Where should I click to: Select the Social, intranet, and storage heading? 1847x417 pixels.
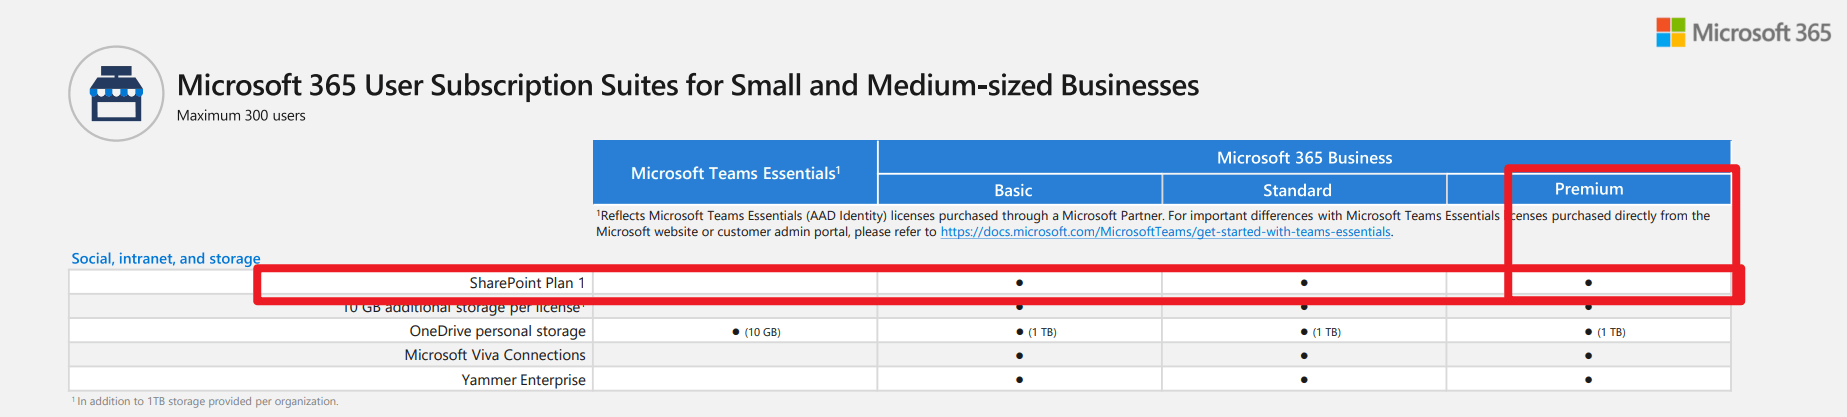pyautogui.click(x=166, y=258)
